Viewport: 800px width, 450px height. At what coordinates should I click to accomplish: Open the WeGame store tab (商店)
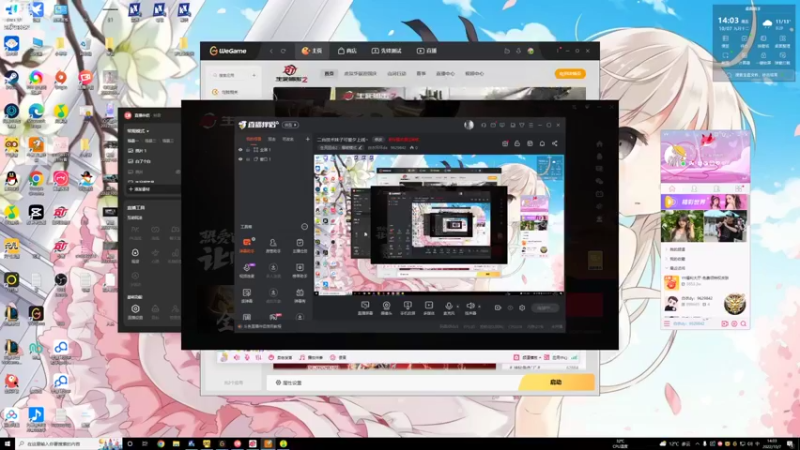(x=347, y=51)
